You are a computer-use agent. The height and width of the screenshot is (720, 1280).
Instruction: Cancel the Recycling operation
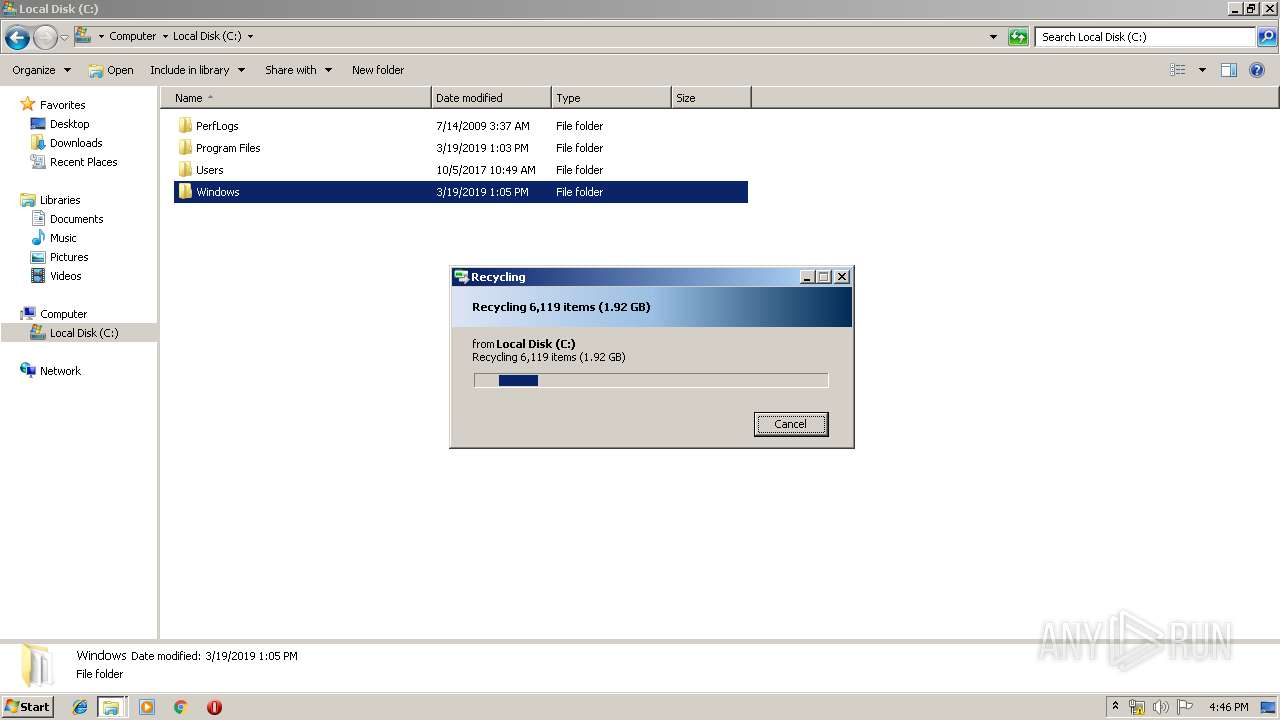790,424
